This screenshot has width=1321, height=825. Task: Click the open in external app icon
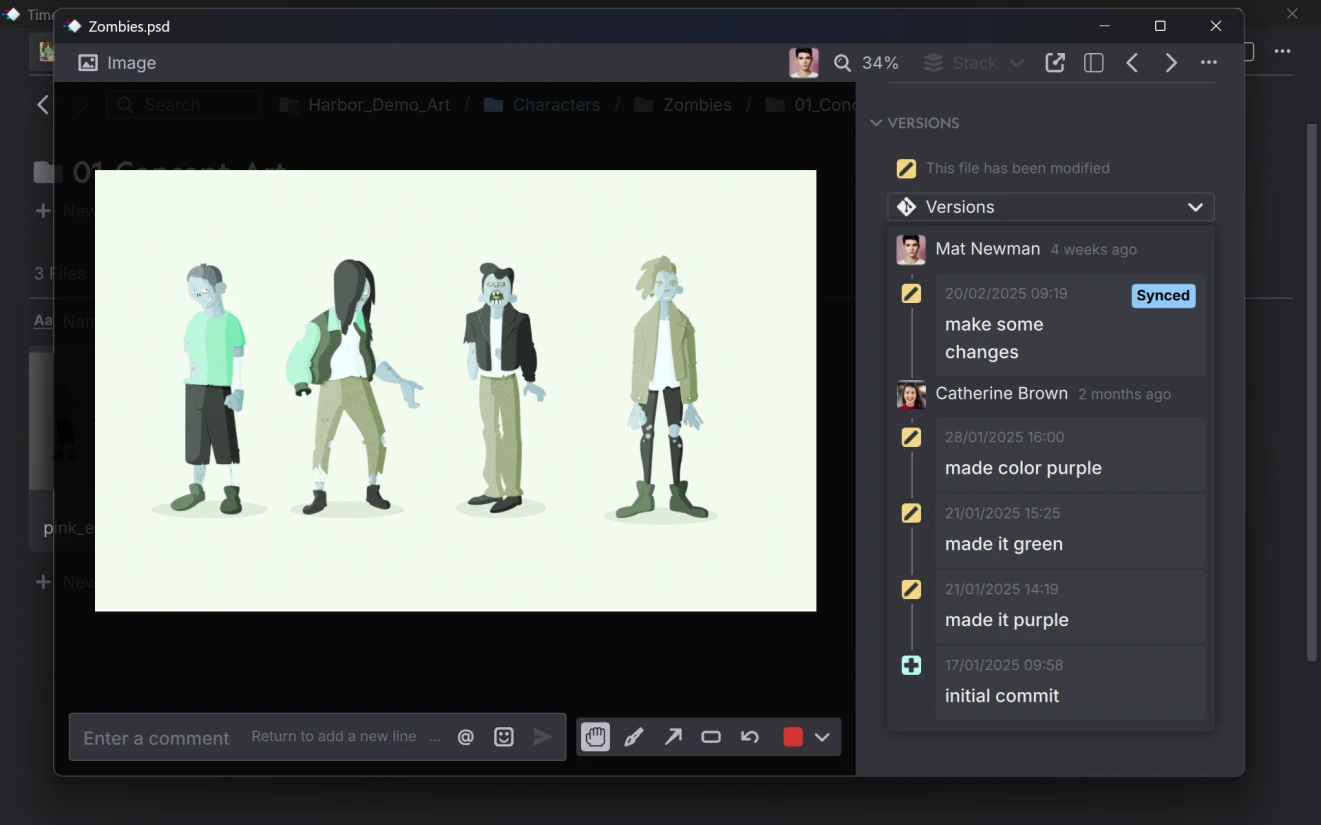tap(1055, 63)
